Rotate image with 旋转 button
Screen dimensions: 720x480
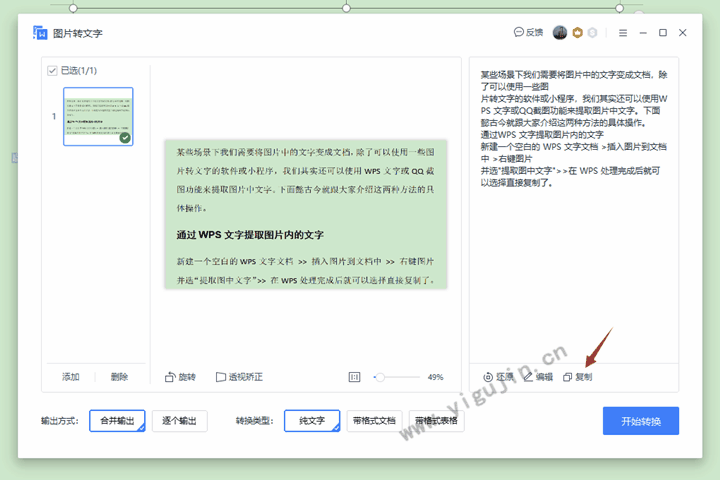click(x=180, y=377)
